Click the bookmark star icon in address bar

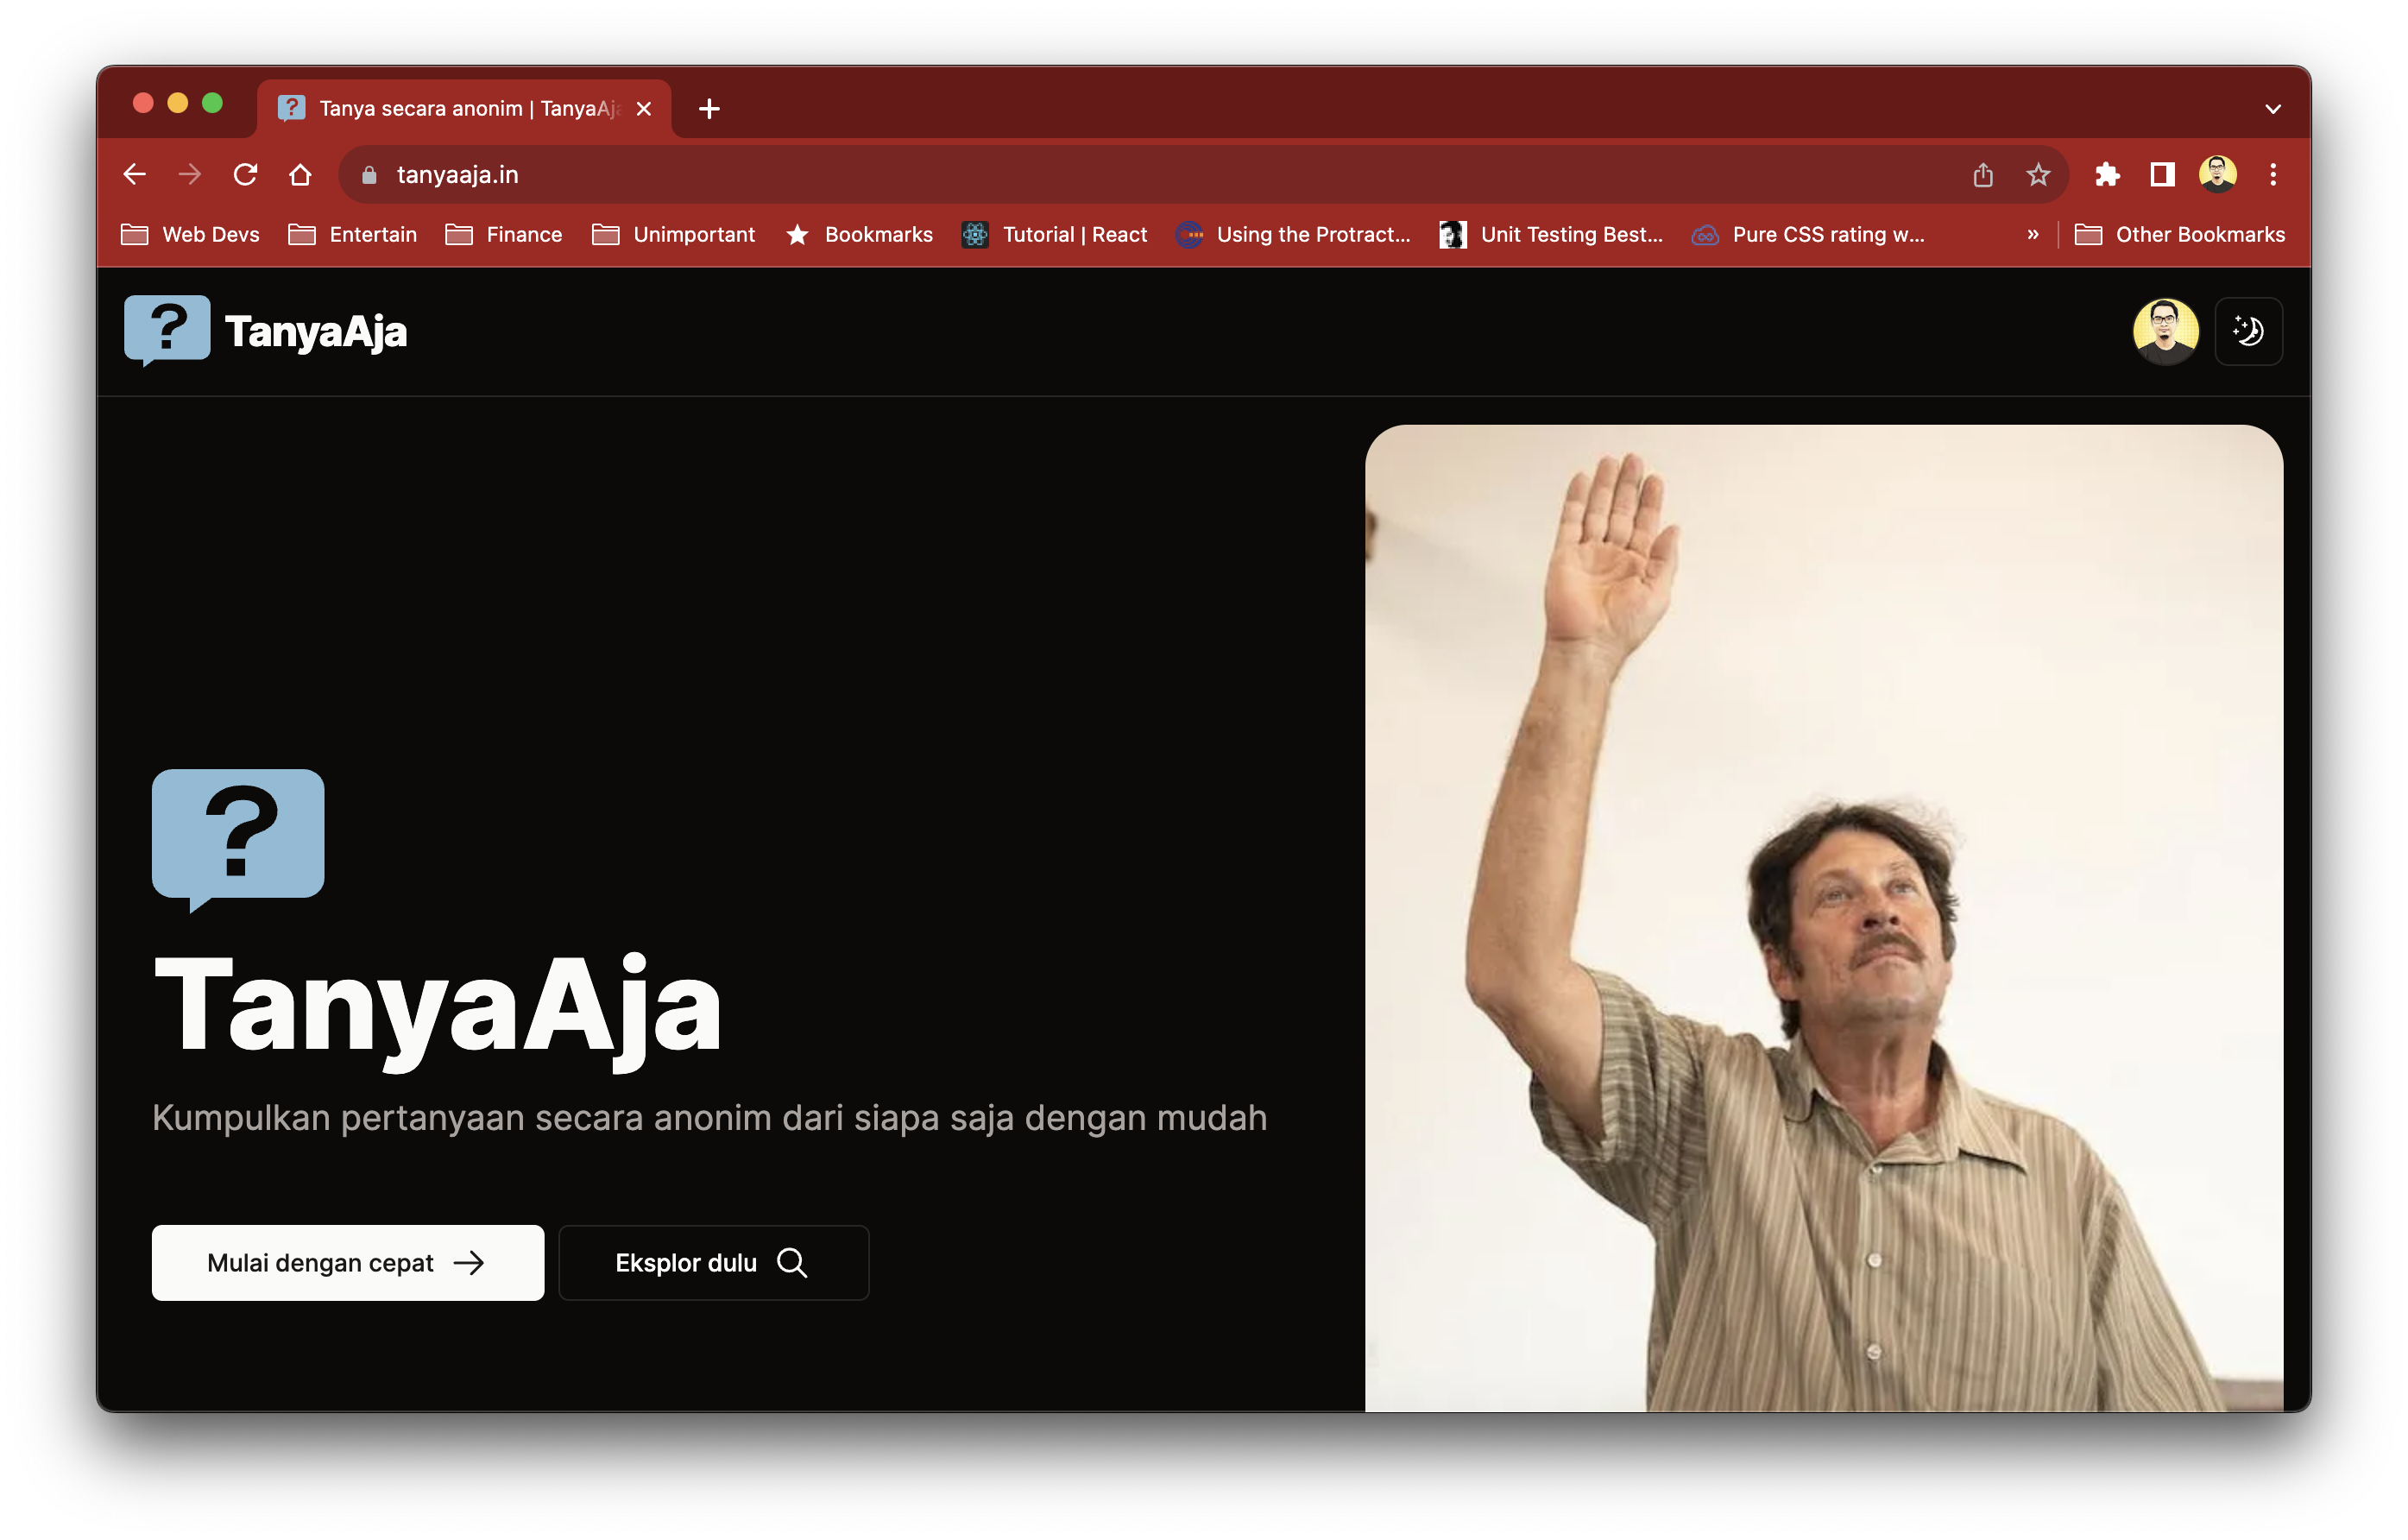(x=2037, y=175)
